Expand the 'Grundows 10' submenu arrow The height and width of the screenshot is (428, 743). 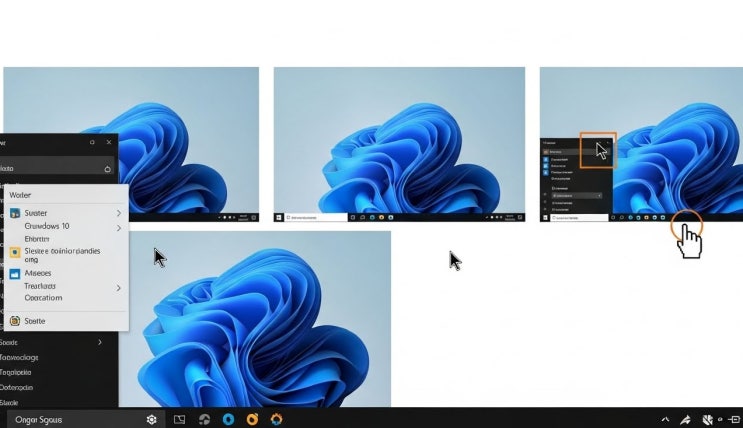118,228
